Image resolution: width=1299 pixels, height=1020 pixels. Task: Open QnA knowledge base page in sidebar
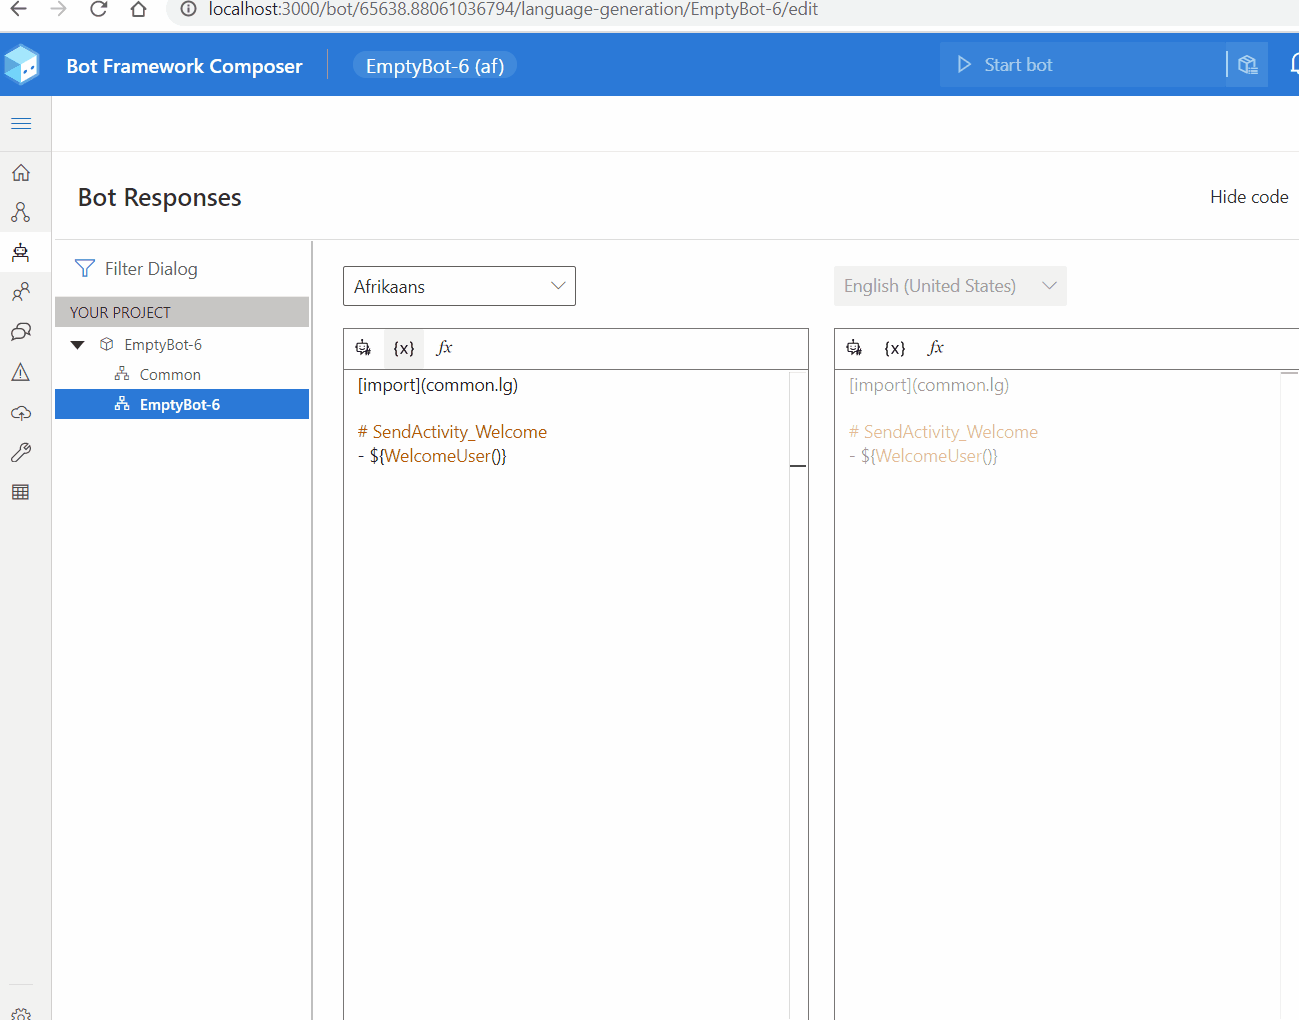click(x=21, y=332)
